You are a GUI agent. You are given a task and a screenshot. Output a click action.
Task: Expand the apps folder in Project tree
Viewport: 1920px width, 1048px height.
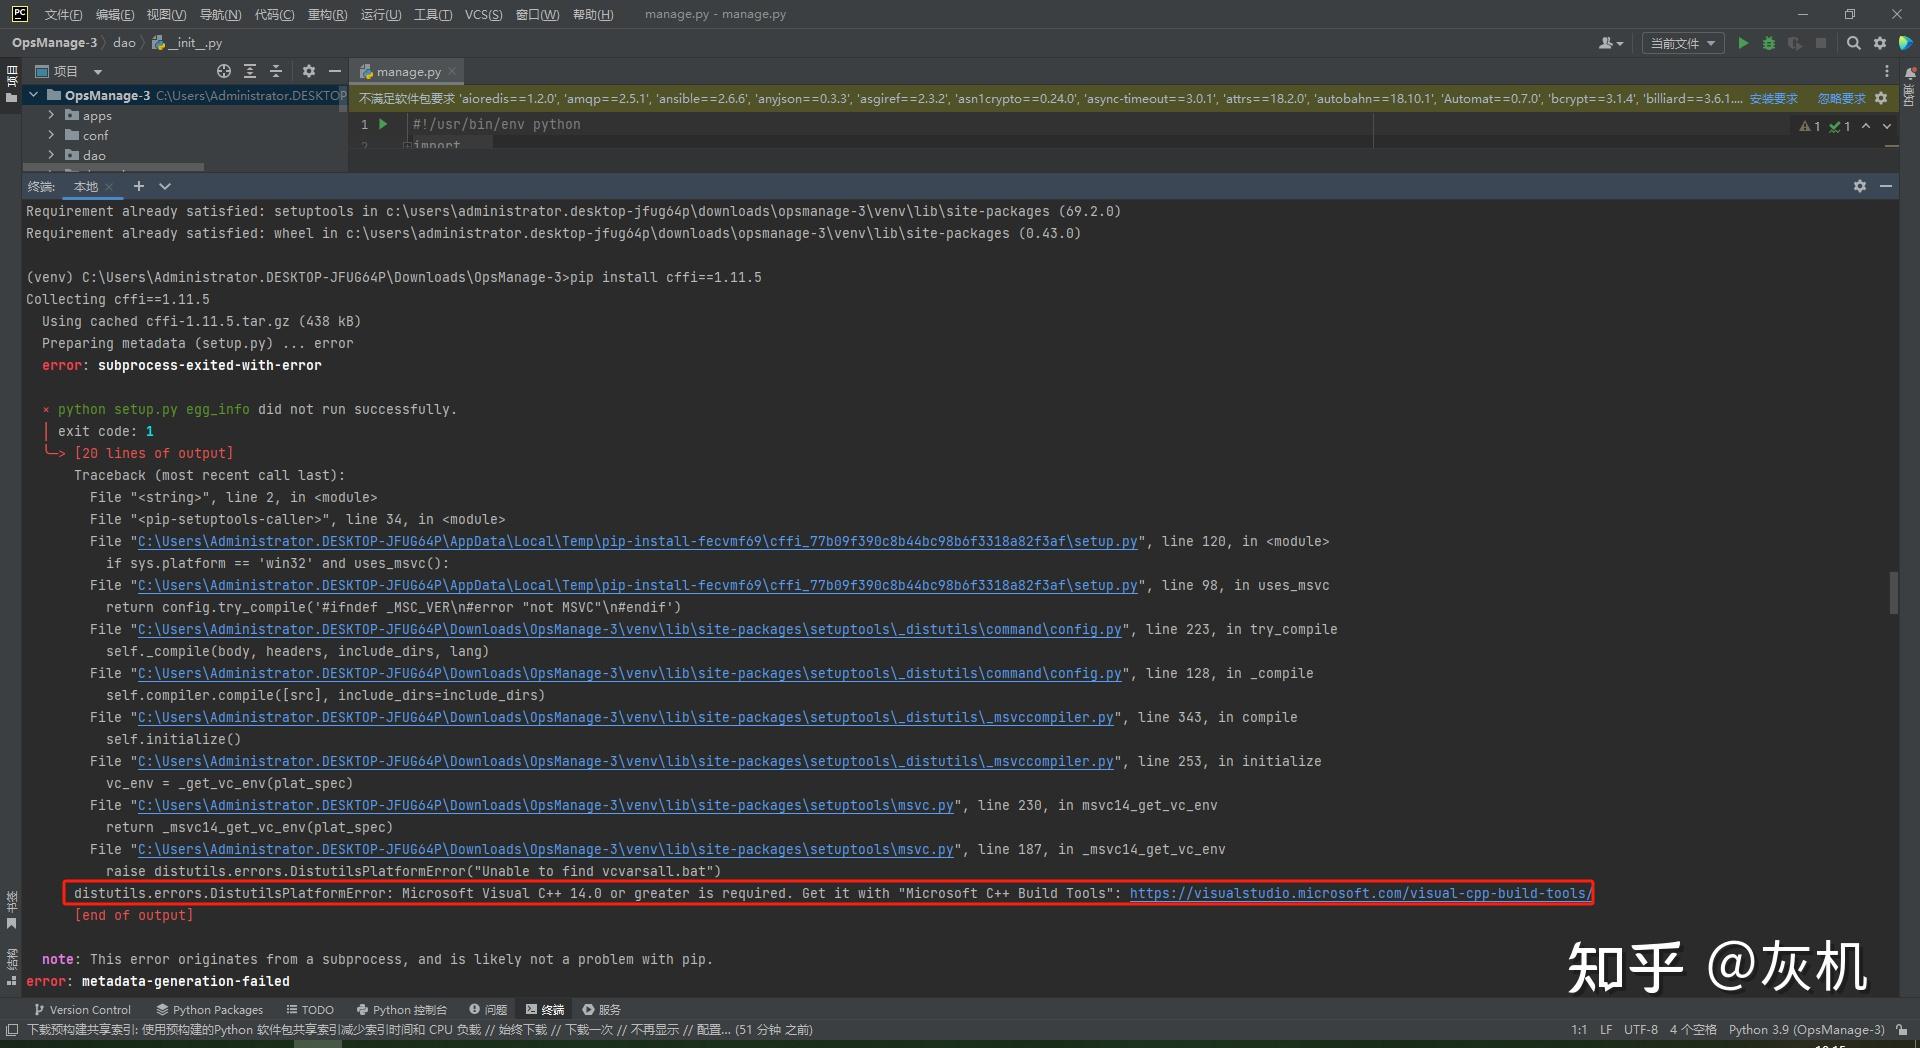[50, 115]
